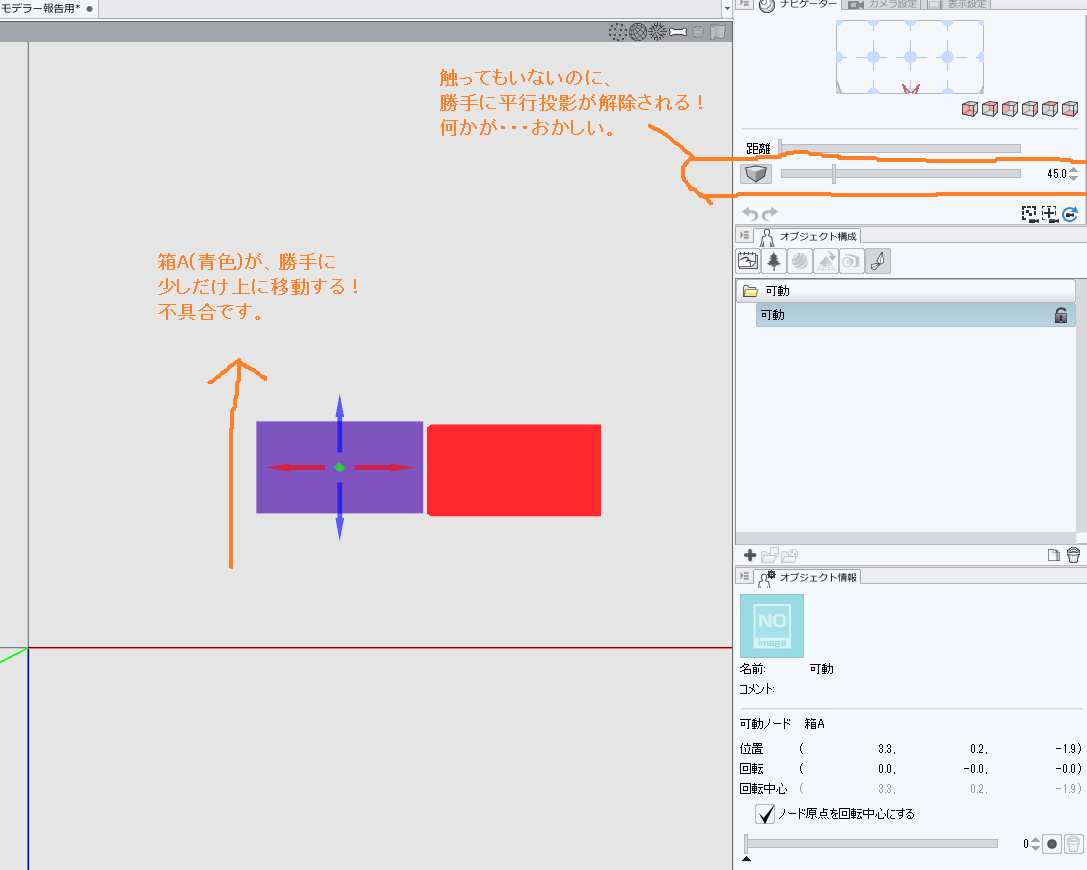1087x870 pixels.
Task: Switch to the ナビゲーター tab
Action: [797, 4]
